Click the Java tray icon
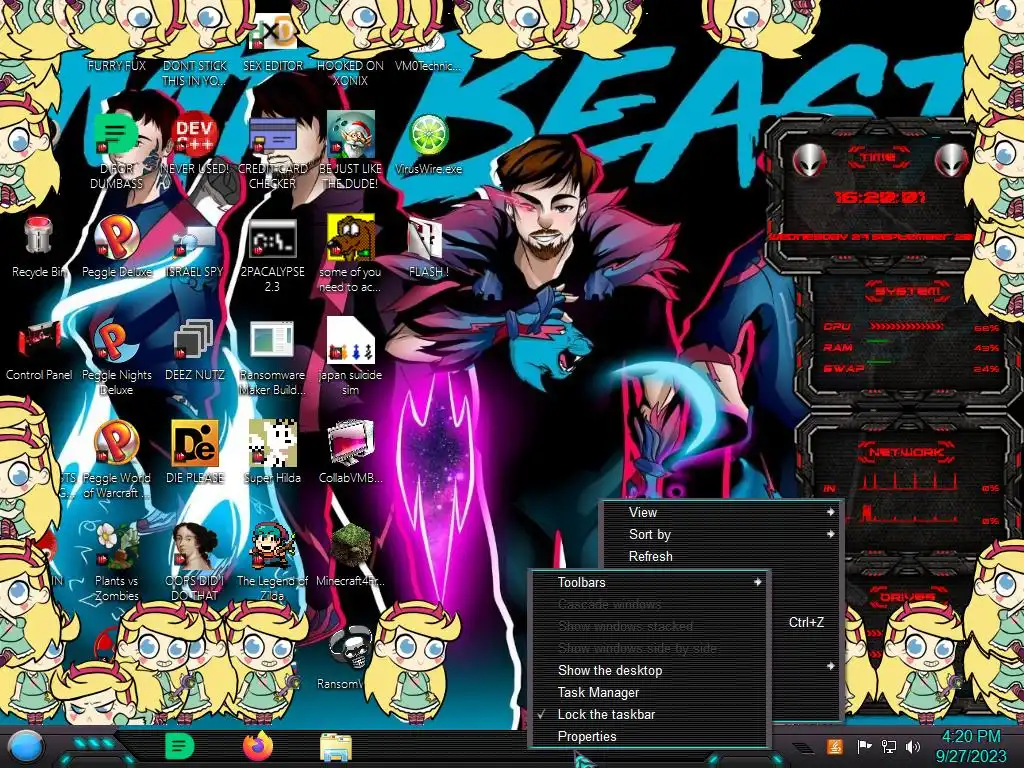Screen dimensions: 1024x768 (835, 746)
